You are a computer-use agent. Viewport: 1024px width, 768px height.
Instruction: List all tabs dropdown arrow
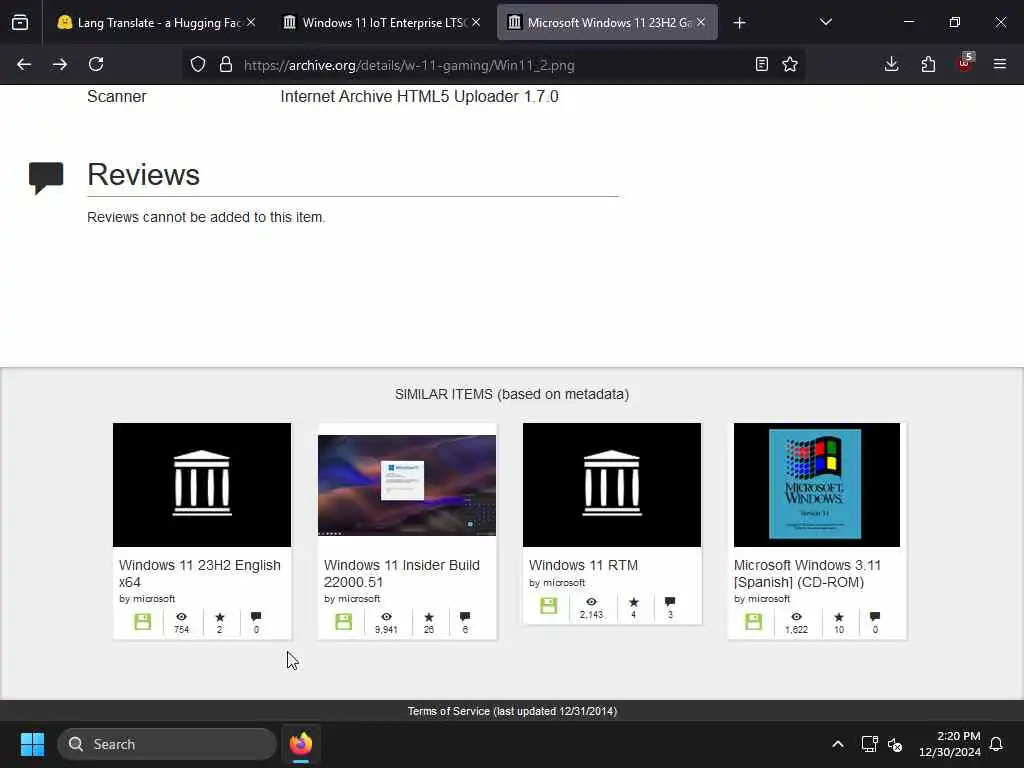click(825, 22)
